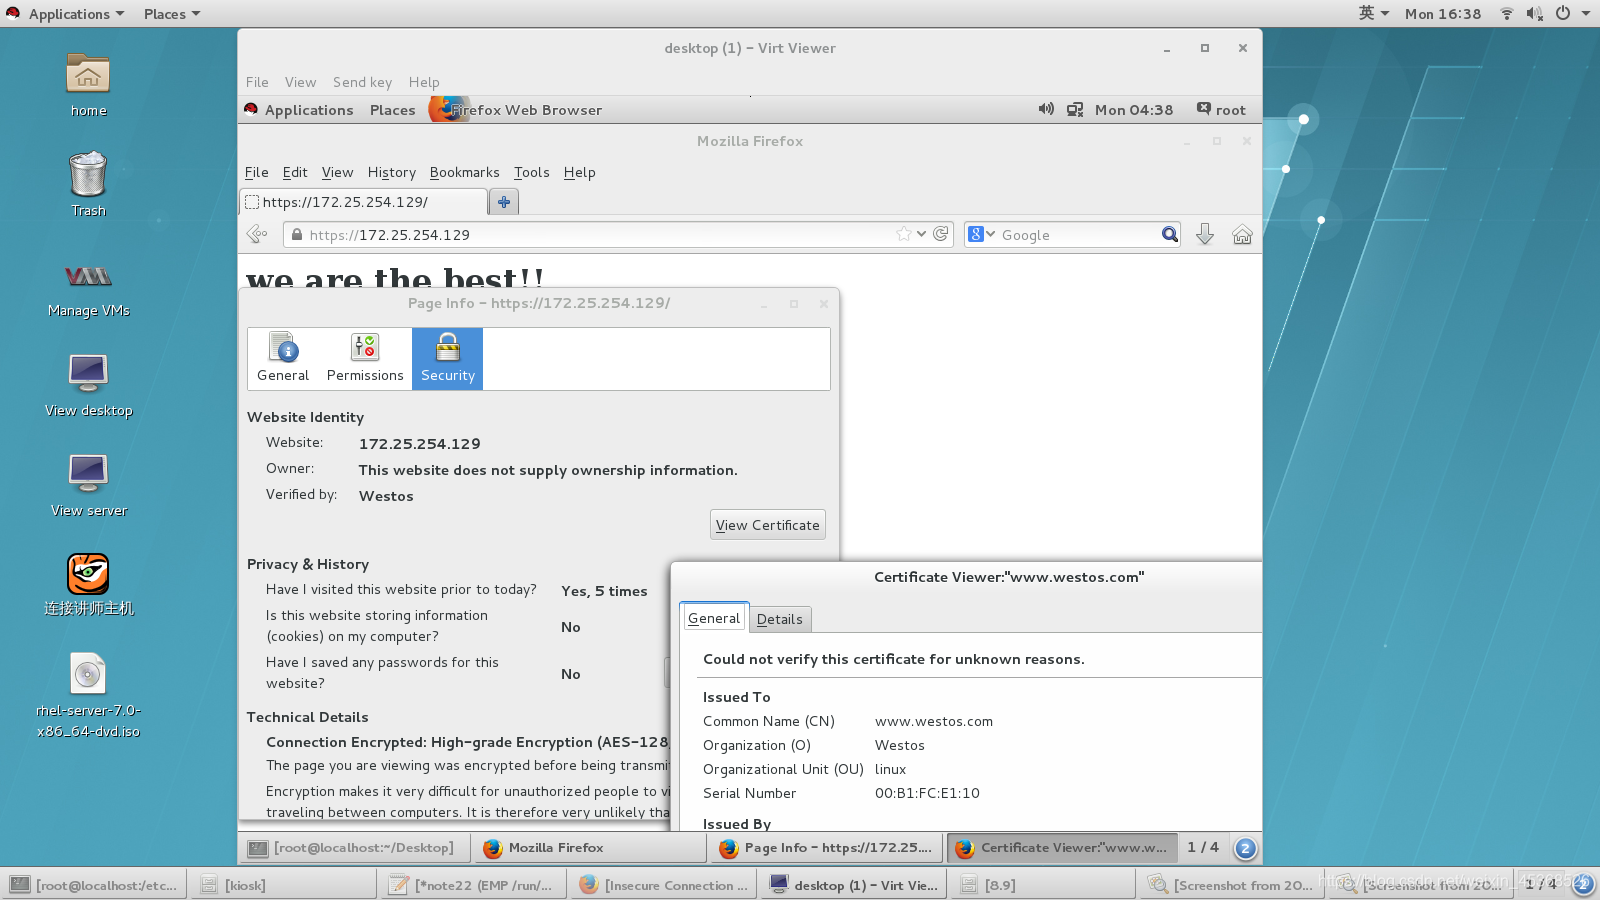Click the search magnifier icon
This screenshot has width=1600, height=900.
(x=1169, y=234)
